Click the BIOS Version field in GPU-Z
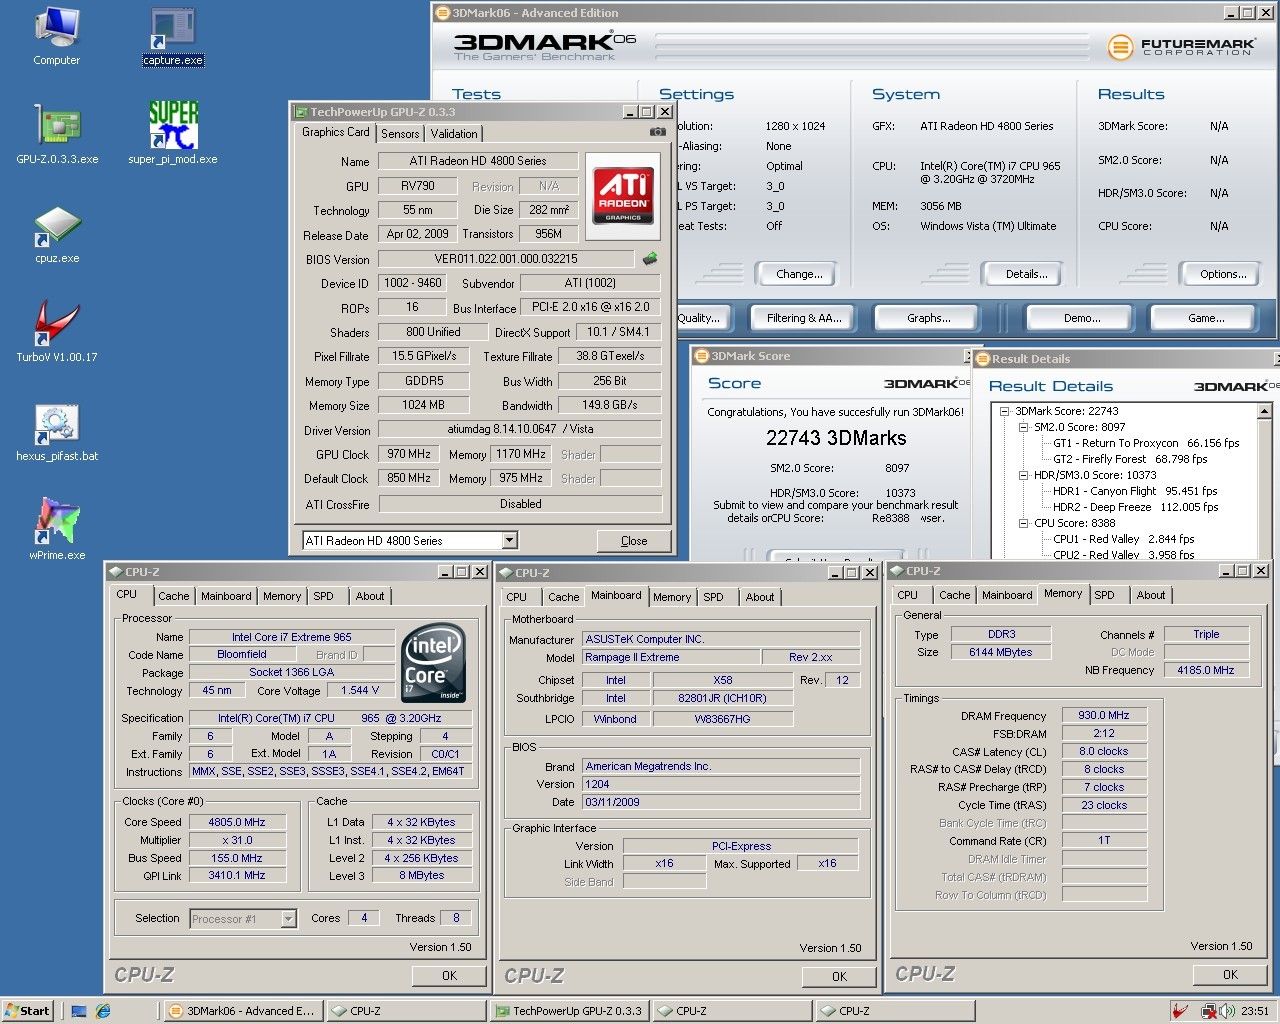The height and width of the screenshot is (1024, 1280). click(505, 259)
